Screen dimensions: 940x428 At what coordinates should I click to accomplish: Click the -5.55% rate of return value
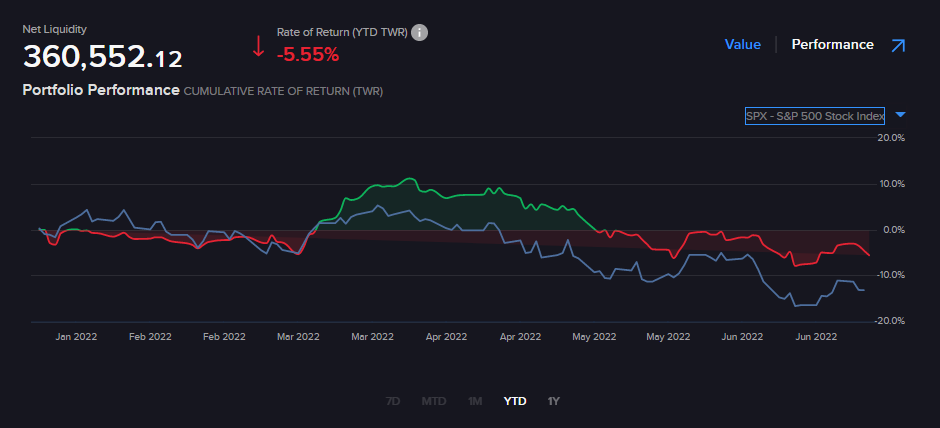point(308,54)
